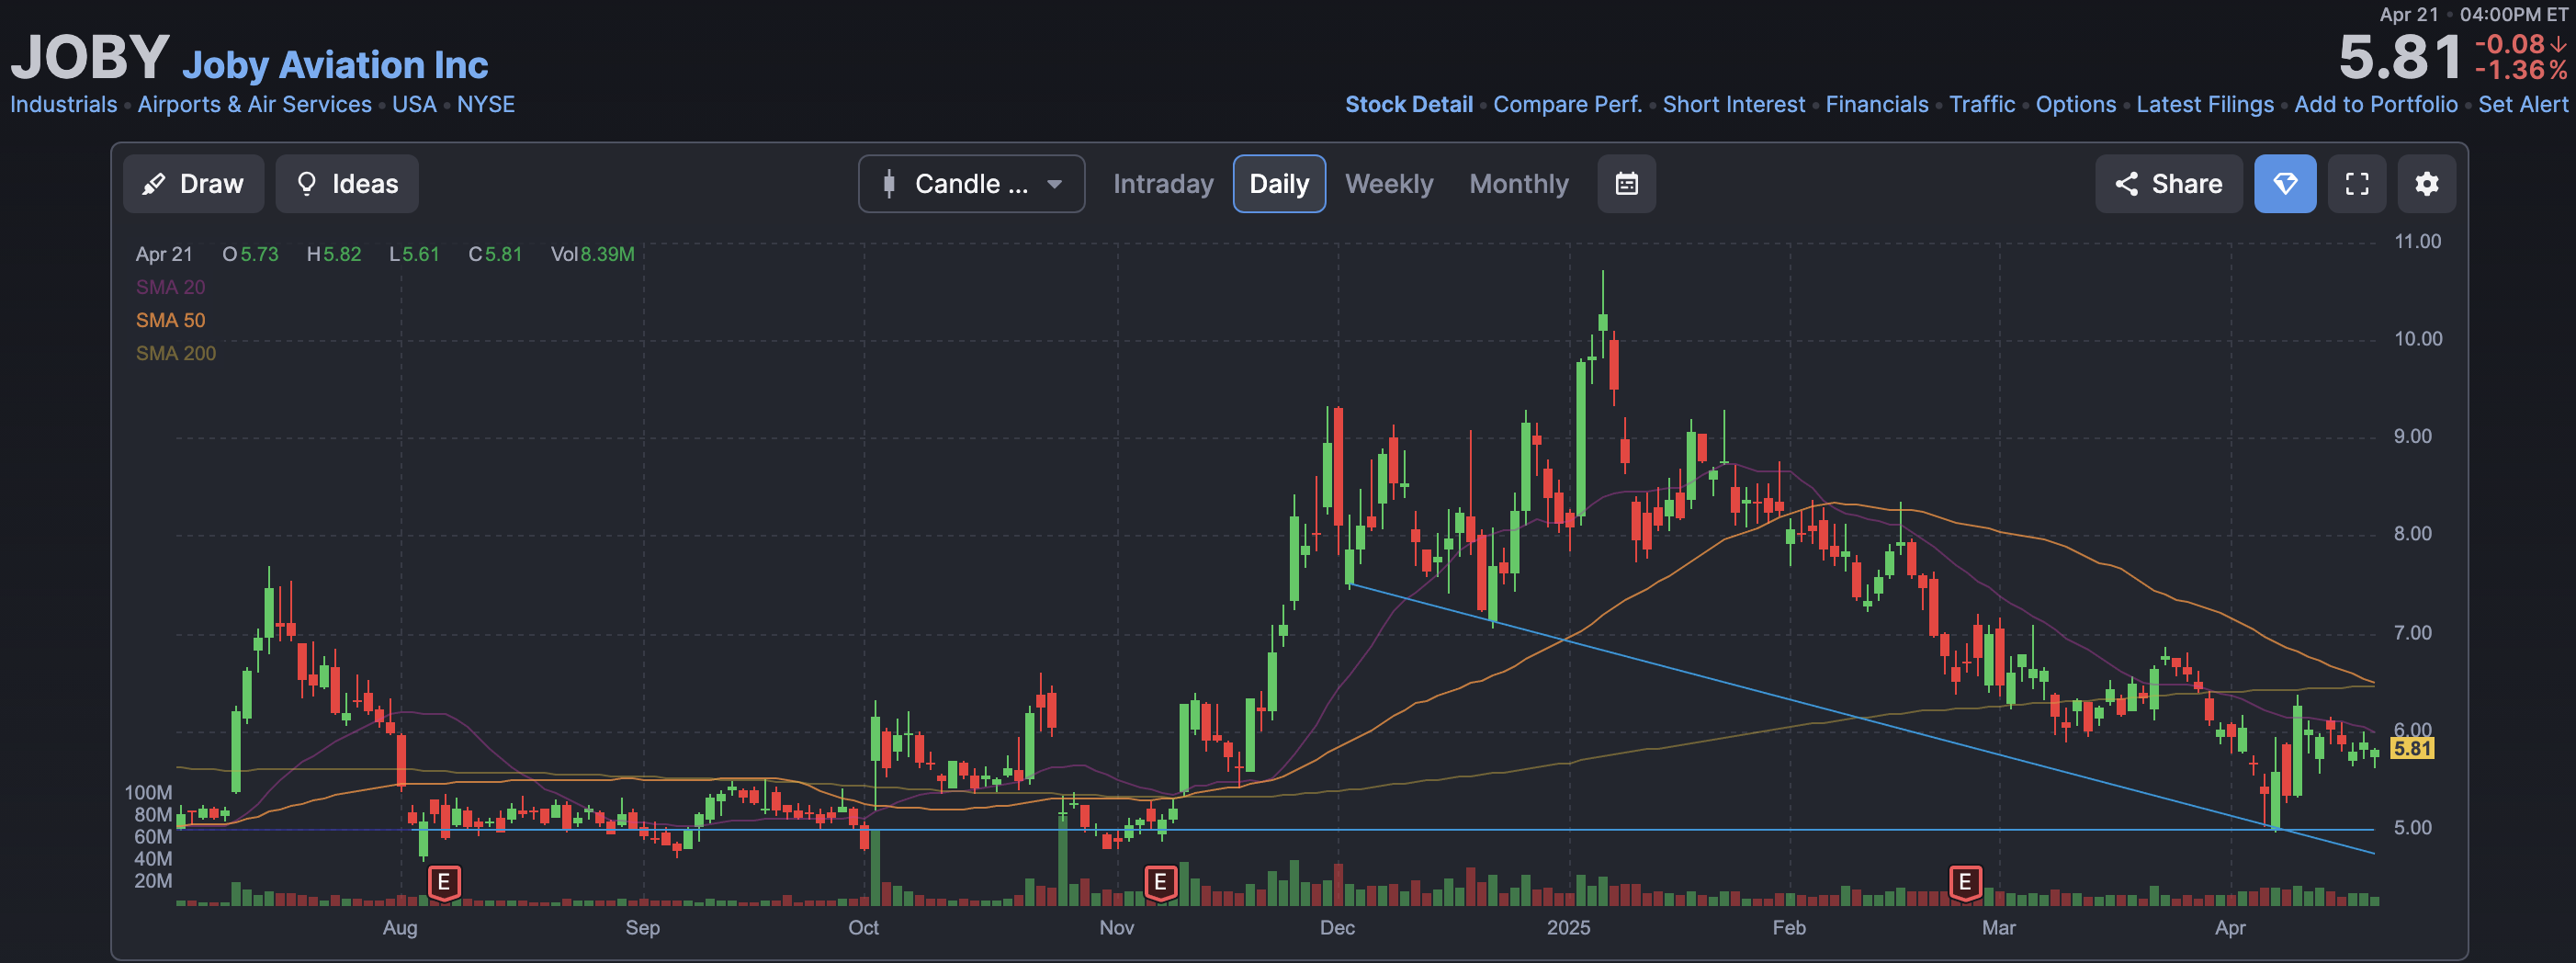Toggle fullscreen chart mode

click(2357, 184)
